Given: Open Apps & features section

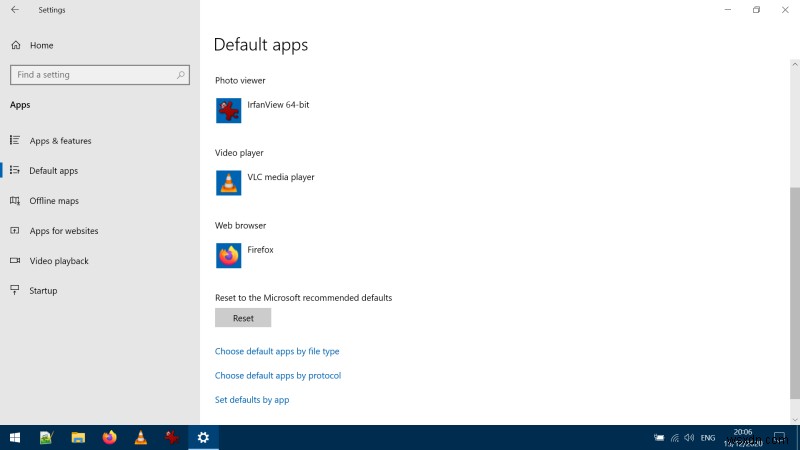Looking at the screenshot, I should [x=60, y=141].
